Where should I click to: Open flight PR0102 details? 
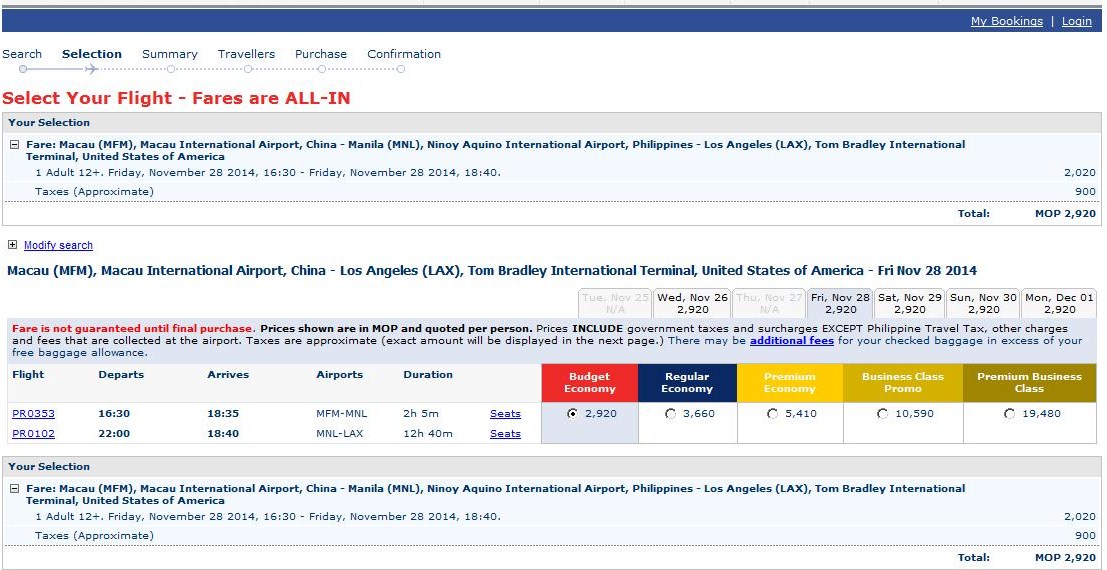tap(33, 434)
